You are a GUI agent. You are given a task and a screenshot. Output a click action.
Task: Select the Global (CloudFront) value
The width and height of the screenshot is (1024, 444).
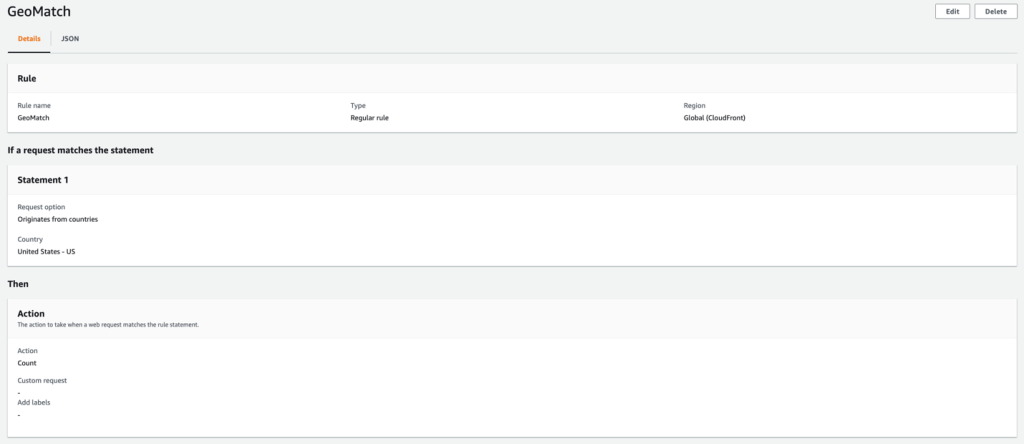(x=714, y=118)
